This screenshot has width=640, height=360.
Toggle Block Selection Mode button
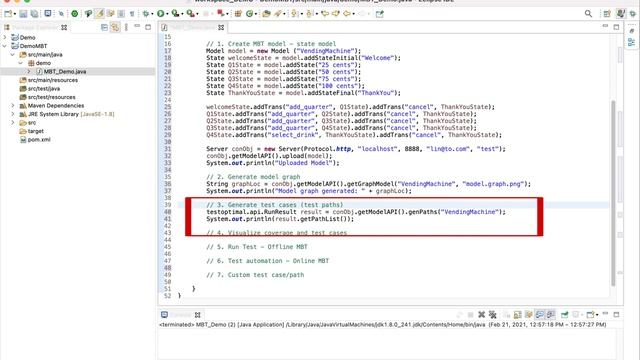(x=121, y=13)
